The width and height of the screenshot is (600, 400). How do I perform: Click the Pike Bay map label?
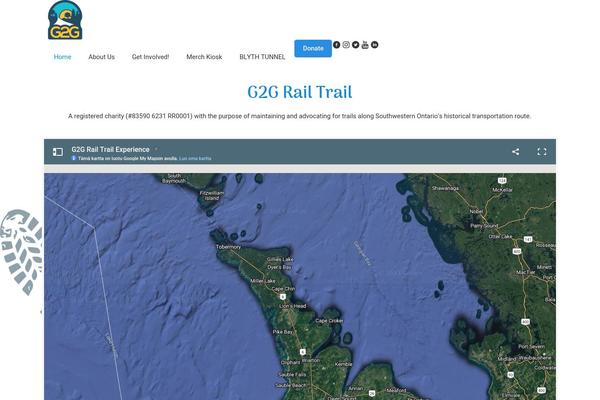pos(282,332)
